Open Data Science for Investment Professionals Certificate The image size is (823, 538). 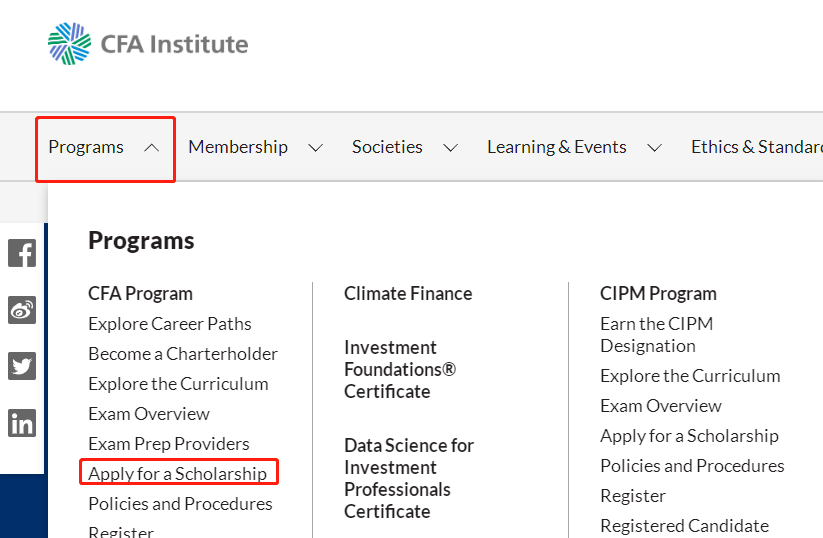[409, 478]
